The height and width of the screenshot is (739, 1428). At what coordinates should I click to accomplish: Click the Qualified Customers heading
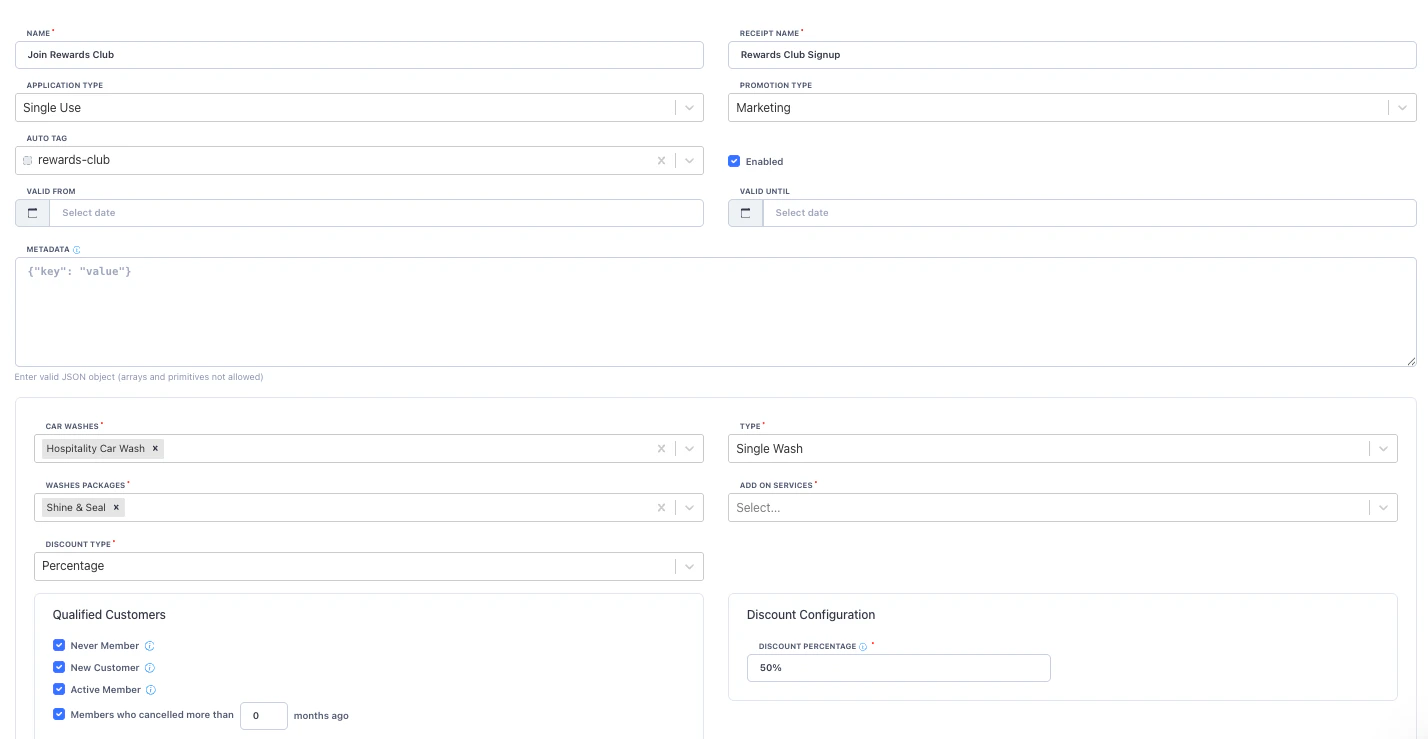pyautogui.click(x=109, y=615)
